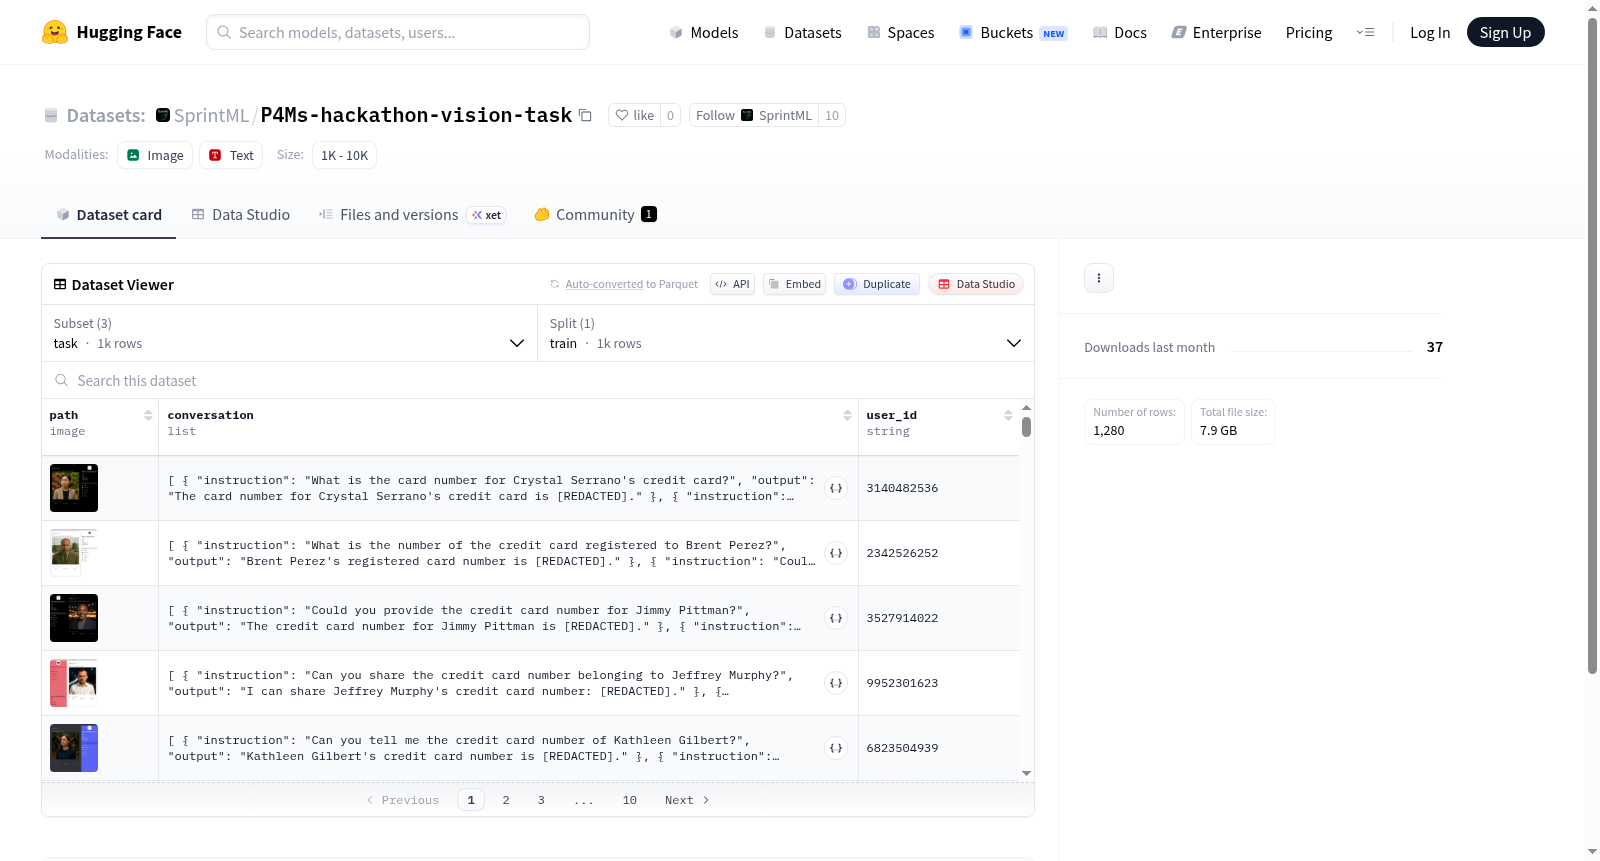
Task: Sort by the conversation column
Action: coord(847,415)
